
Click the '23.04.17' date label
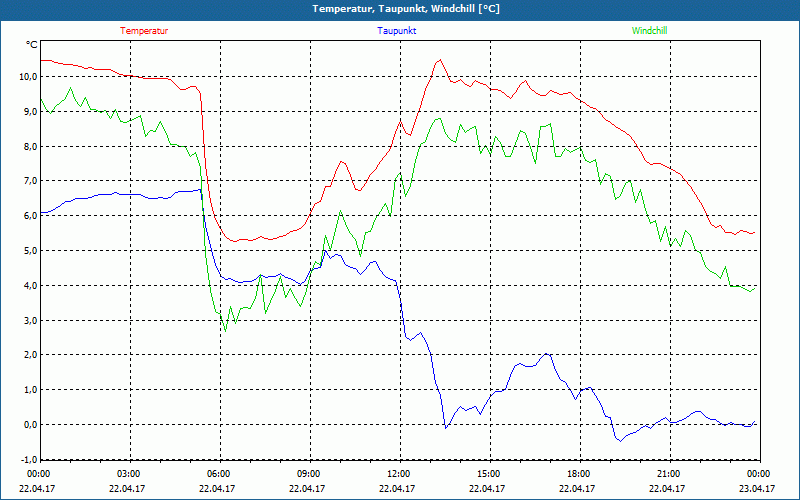coord(757,488)
